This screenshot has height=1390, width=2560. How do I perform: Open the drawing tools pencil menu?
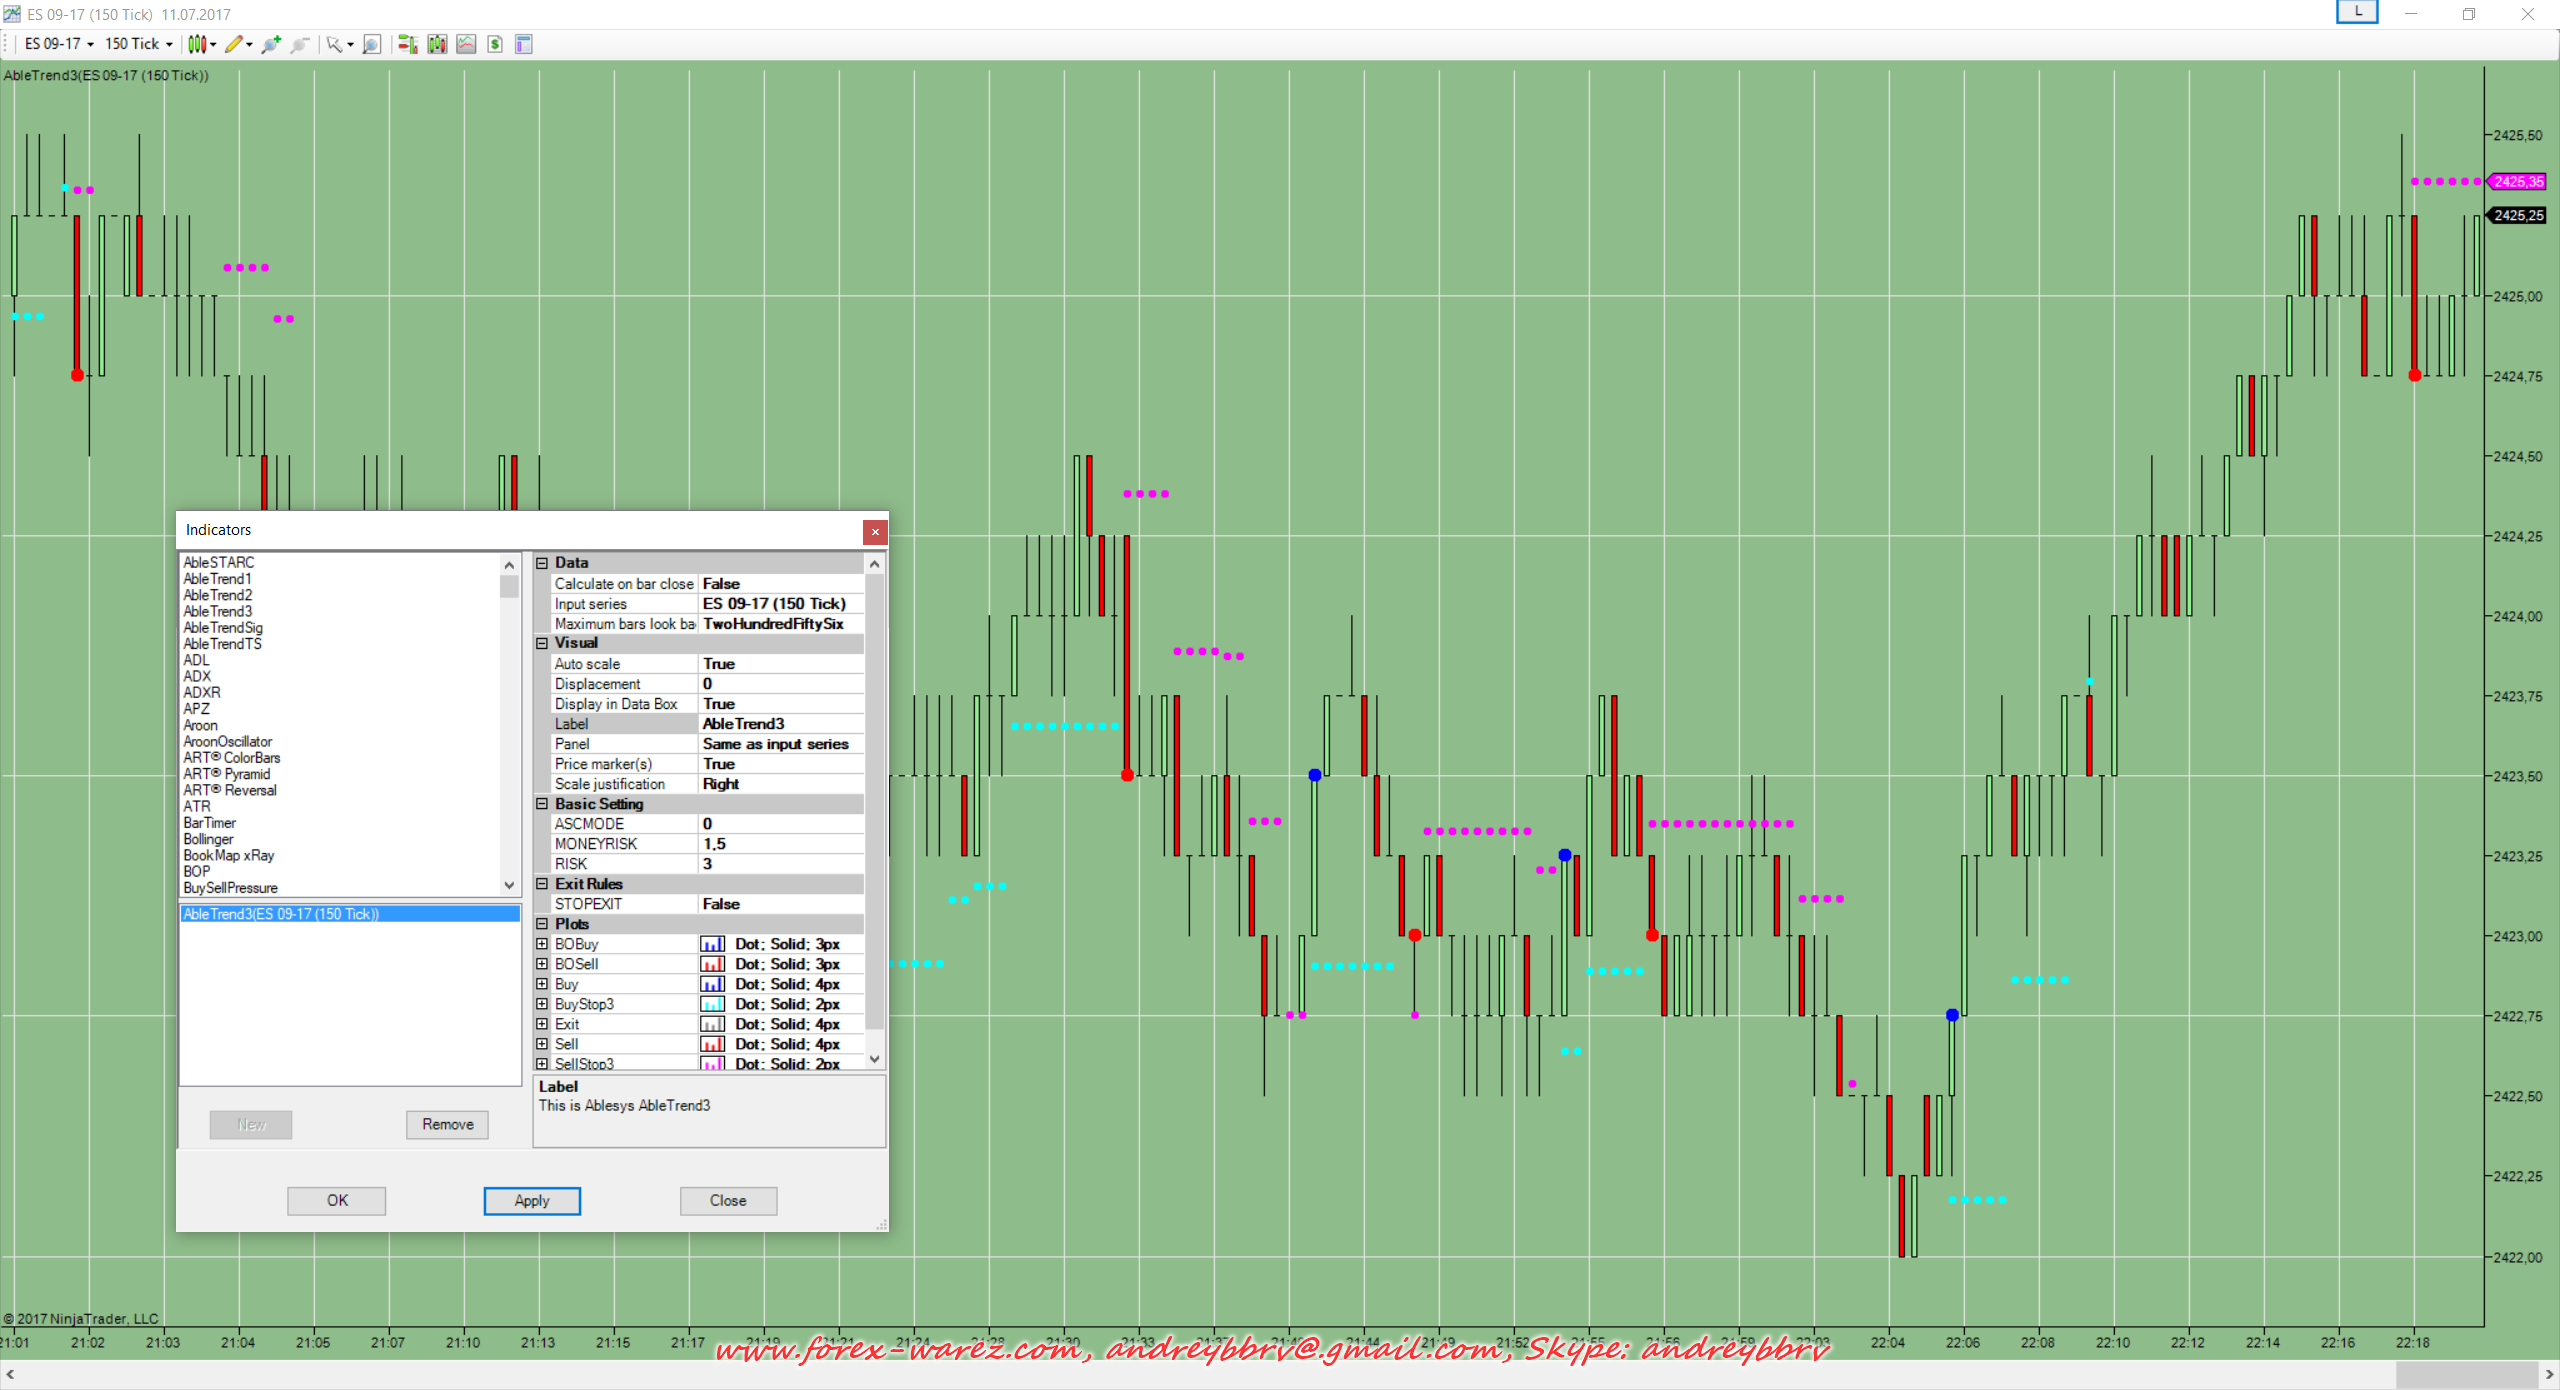tap(235, 44)
